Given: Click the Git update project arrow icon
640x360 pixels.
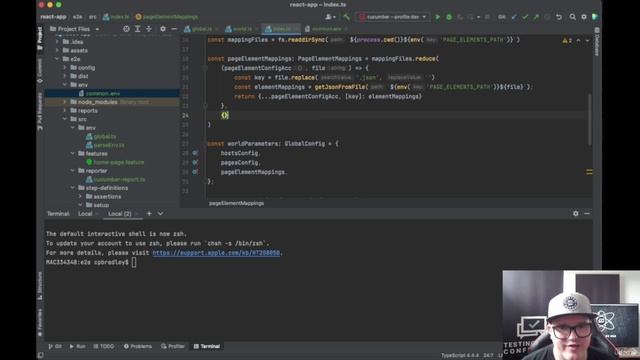Looking at the screenshot, I should [x=514, y=17].
